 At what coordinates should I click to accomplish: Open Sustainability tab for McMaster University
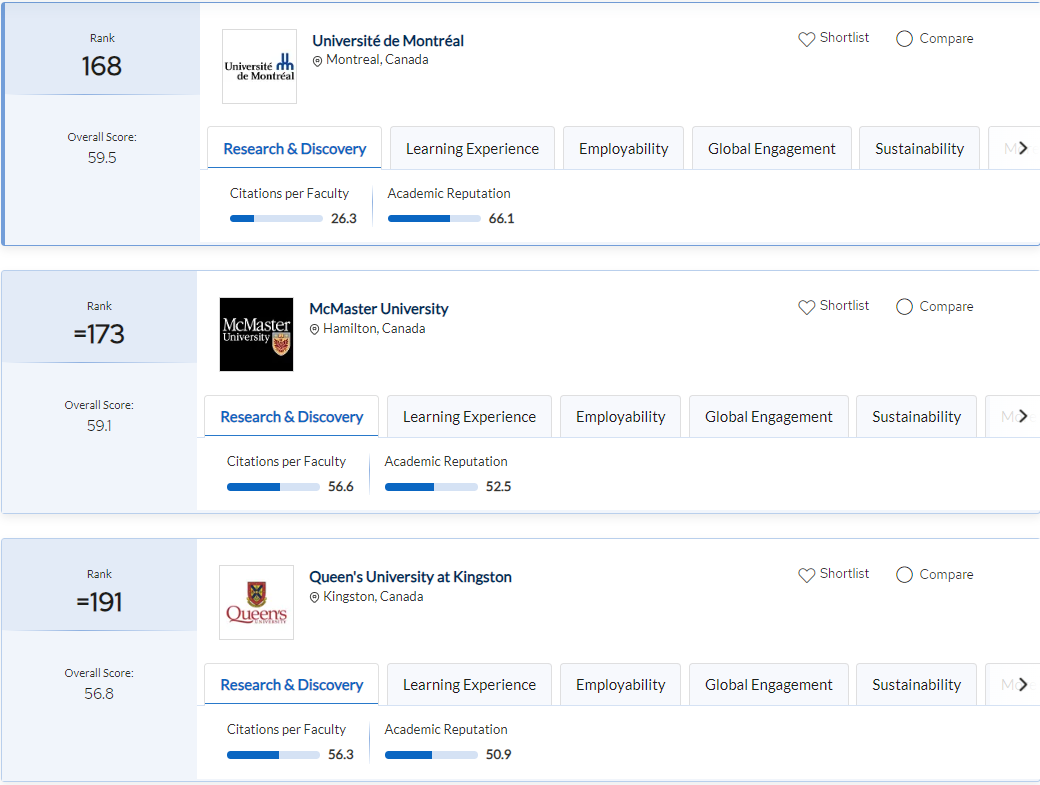[x=916, y=417]
